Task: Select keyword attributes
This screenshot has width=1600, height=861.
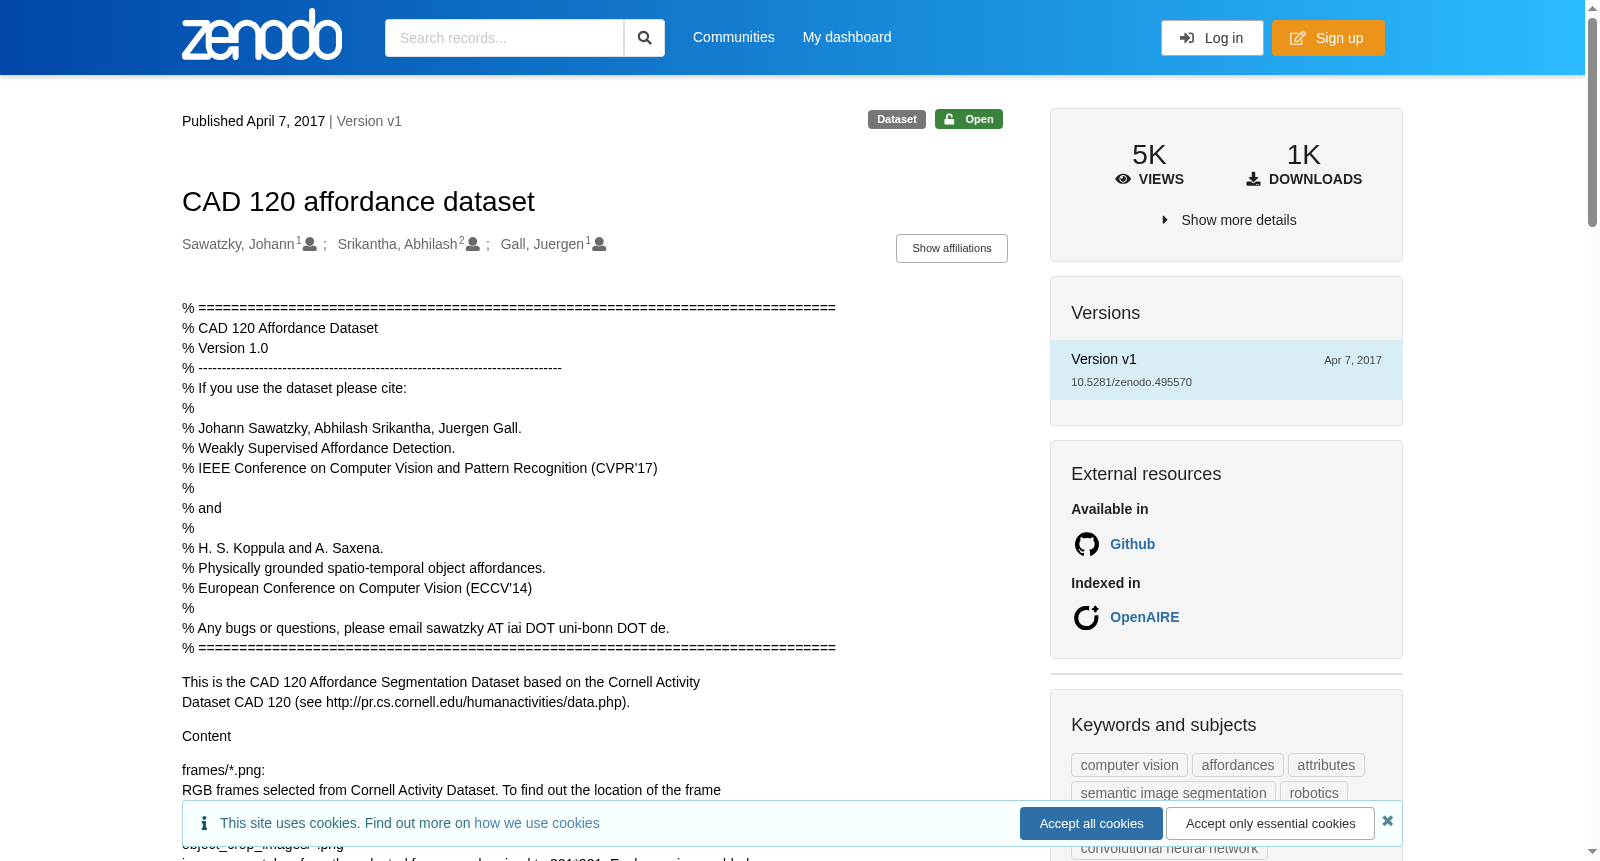Action: pyautogui.click(x=1326, y=765)
